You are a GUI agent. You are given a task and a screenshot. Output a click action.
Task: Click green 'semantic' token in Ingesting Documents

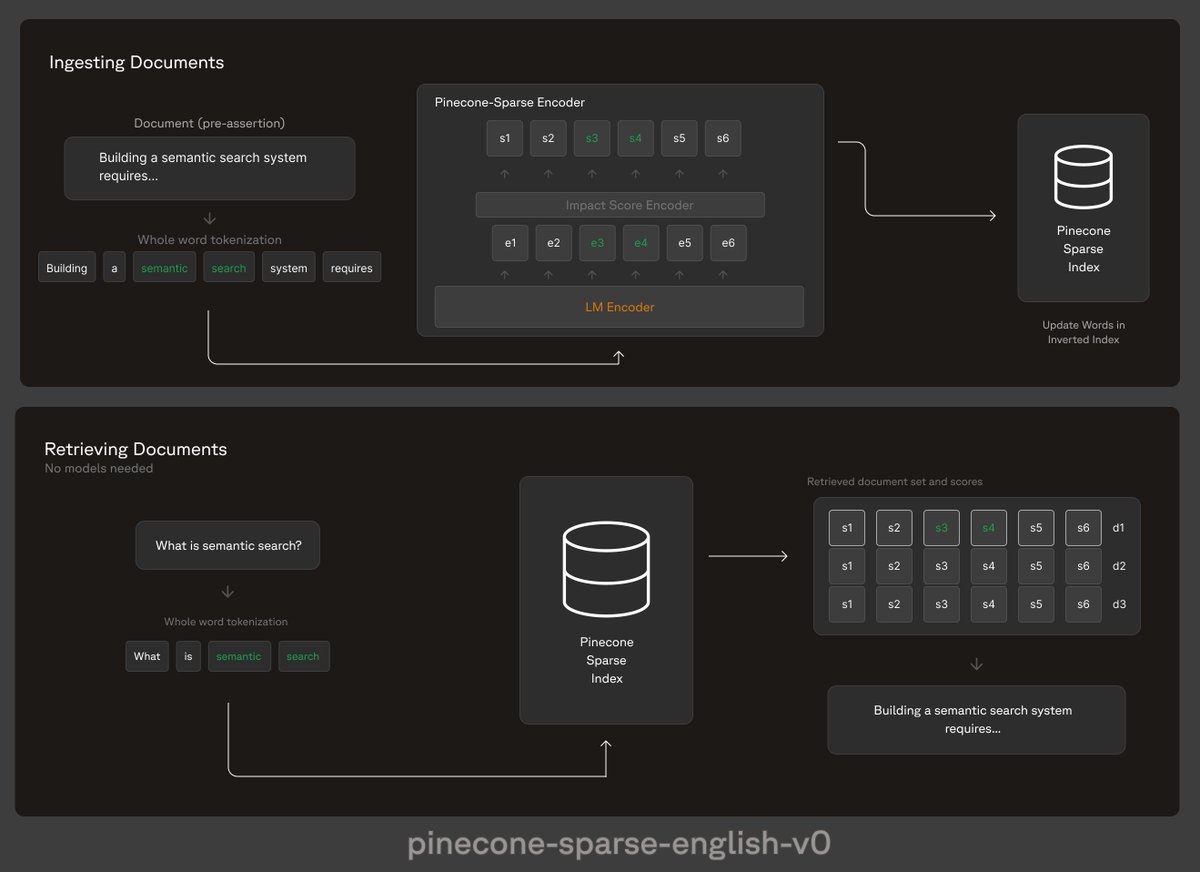pos(164,268)
